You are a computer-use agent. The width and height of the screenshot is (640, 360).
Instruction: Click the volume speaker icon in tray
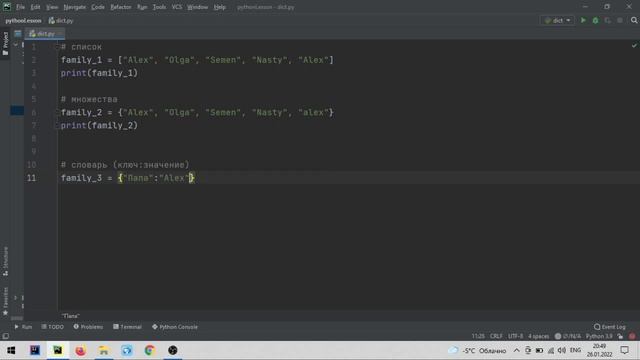[562, 350]
